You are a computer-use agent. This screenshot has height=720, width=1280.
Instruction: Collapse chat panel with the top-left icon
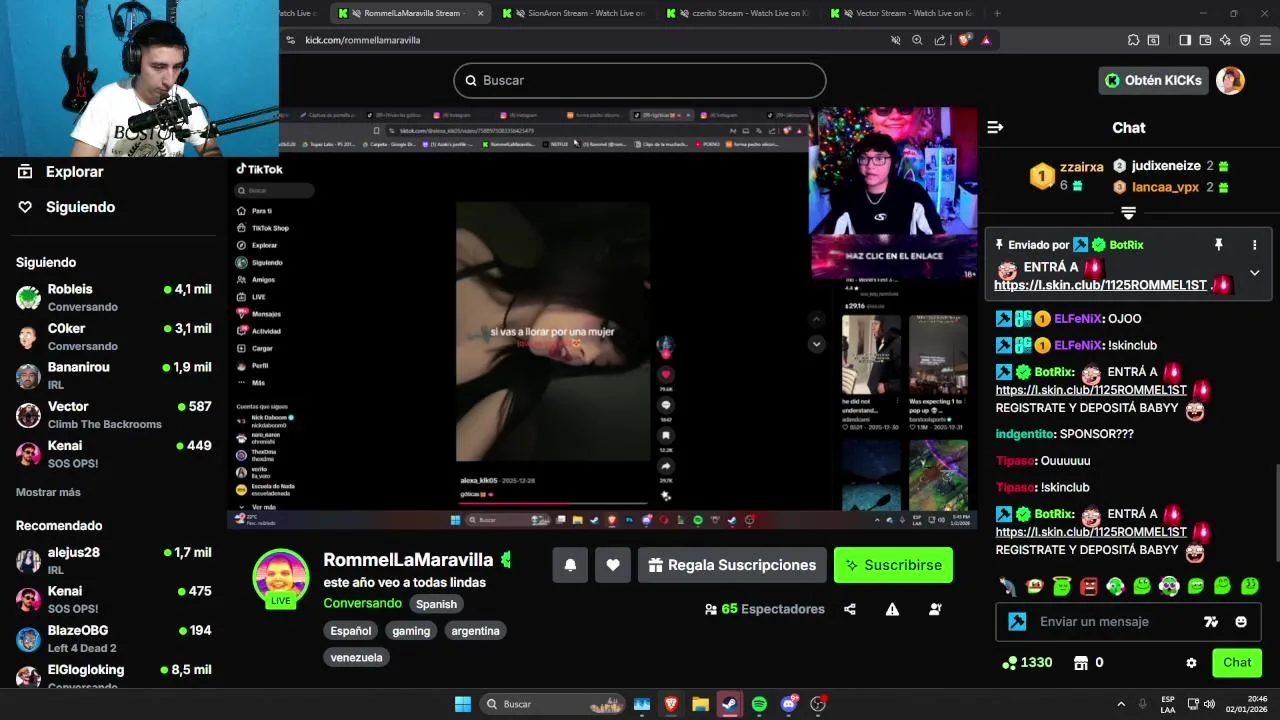pos(995,127)
